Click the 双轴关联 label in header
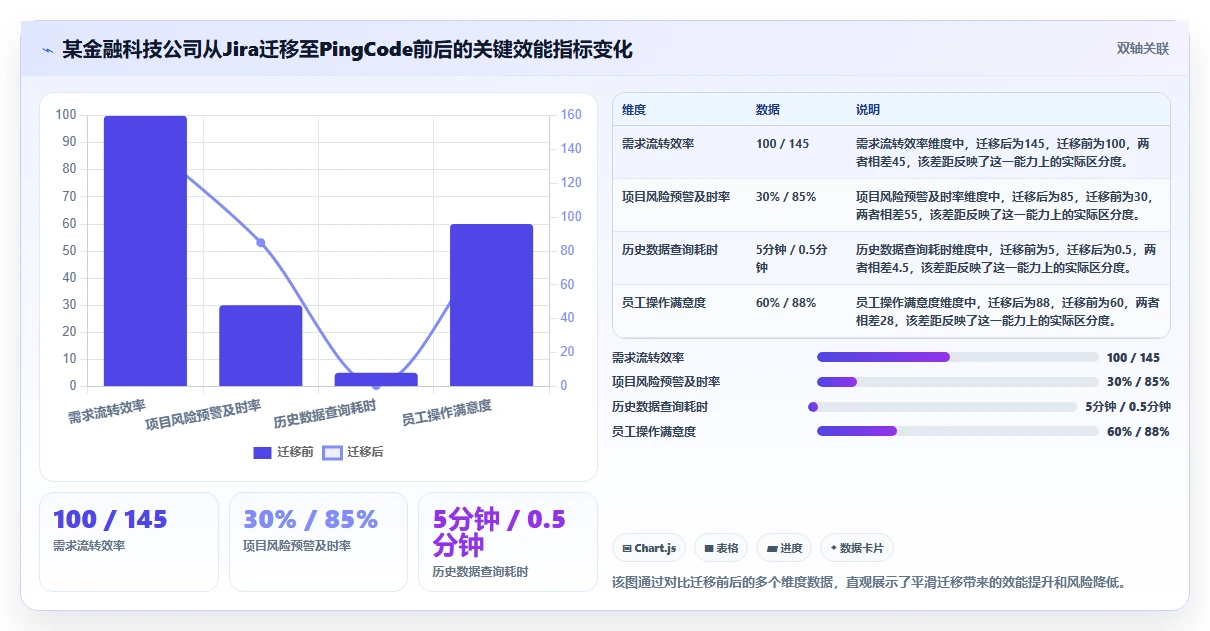Viewport: 1210px width, 631px height. (1143, 48)
